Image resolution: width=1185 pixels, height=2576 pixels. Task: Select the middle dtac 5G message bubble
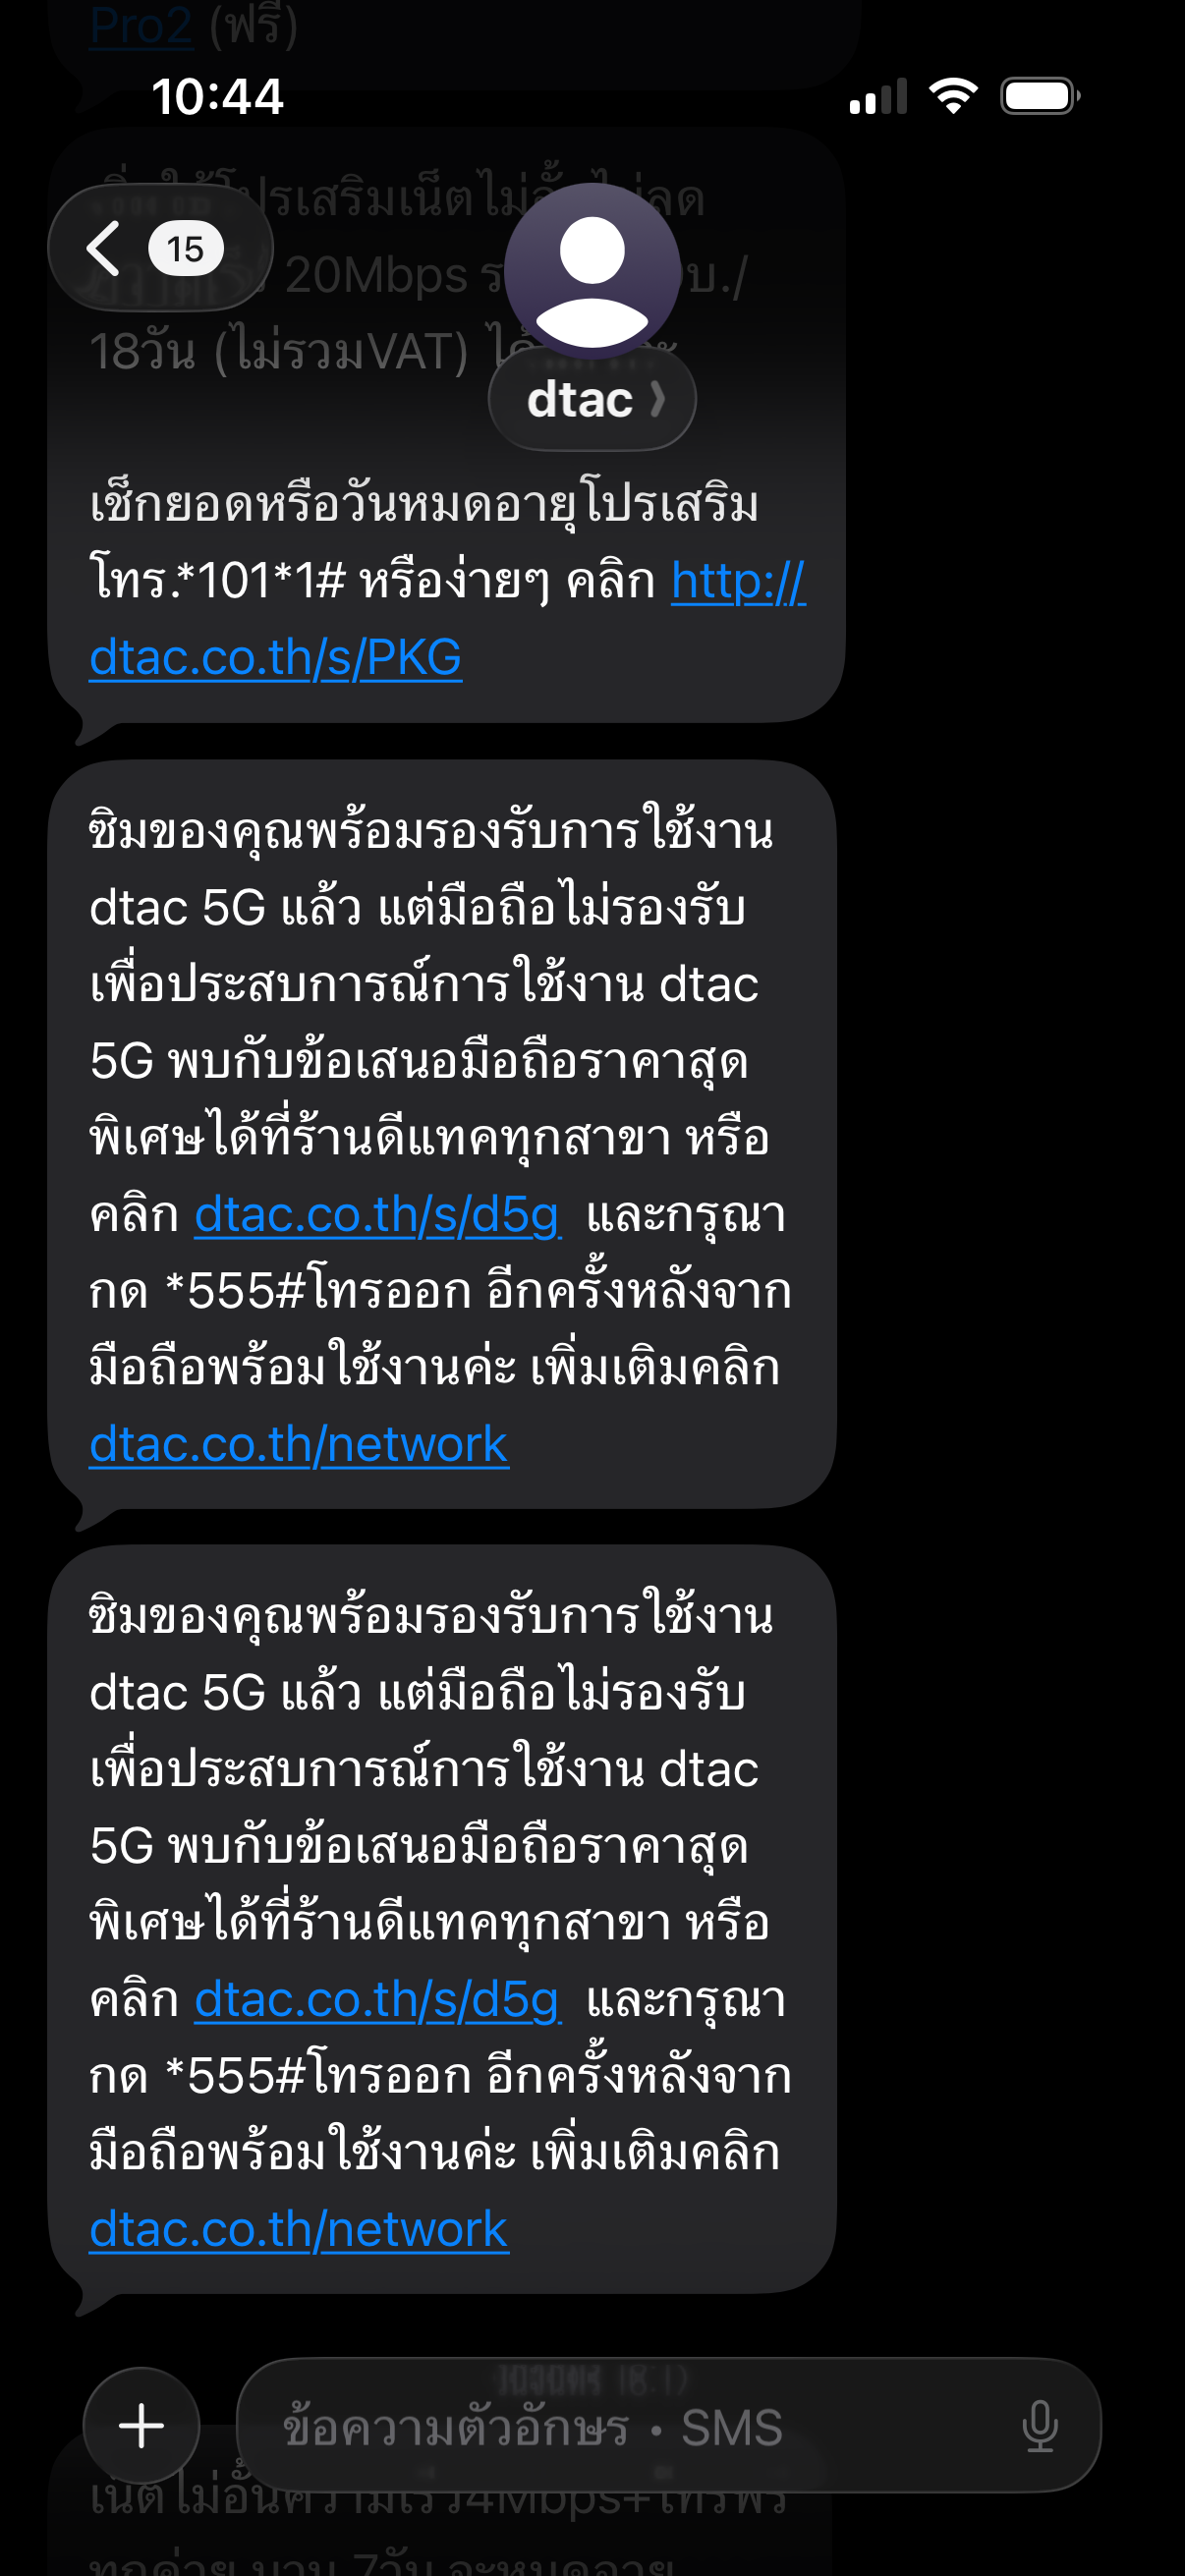pos(442,1136)
